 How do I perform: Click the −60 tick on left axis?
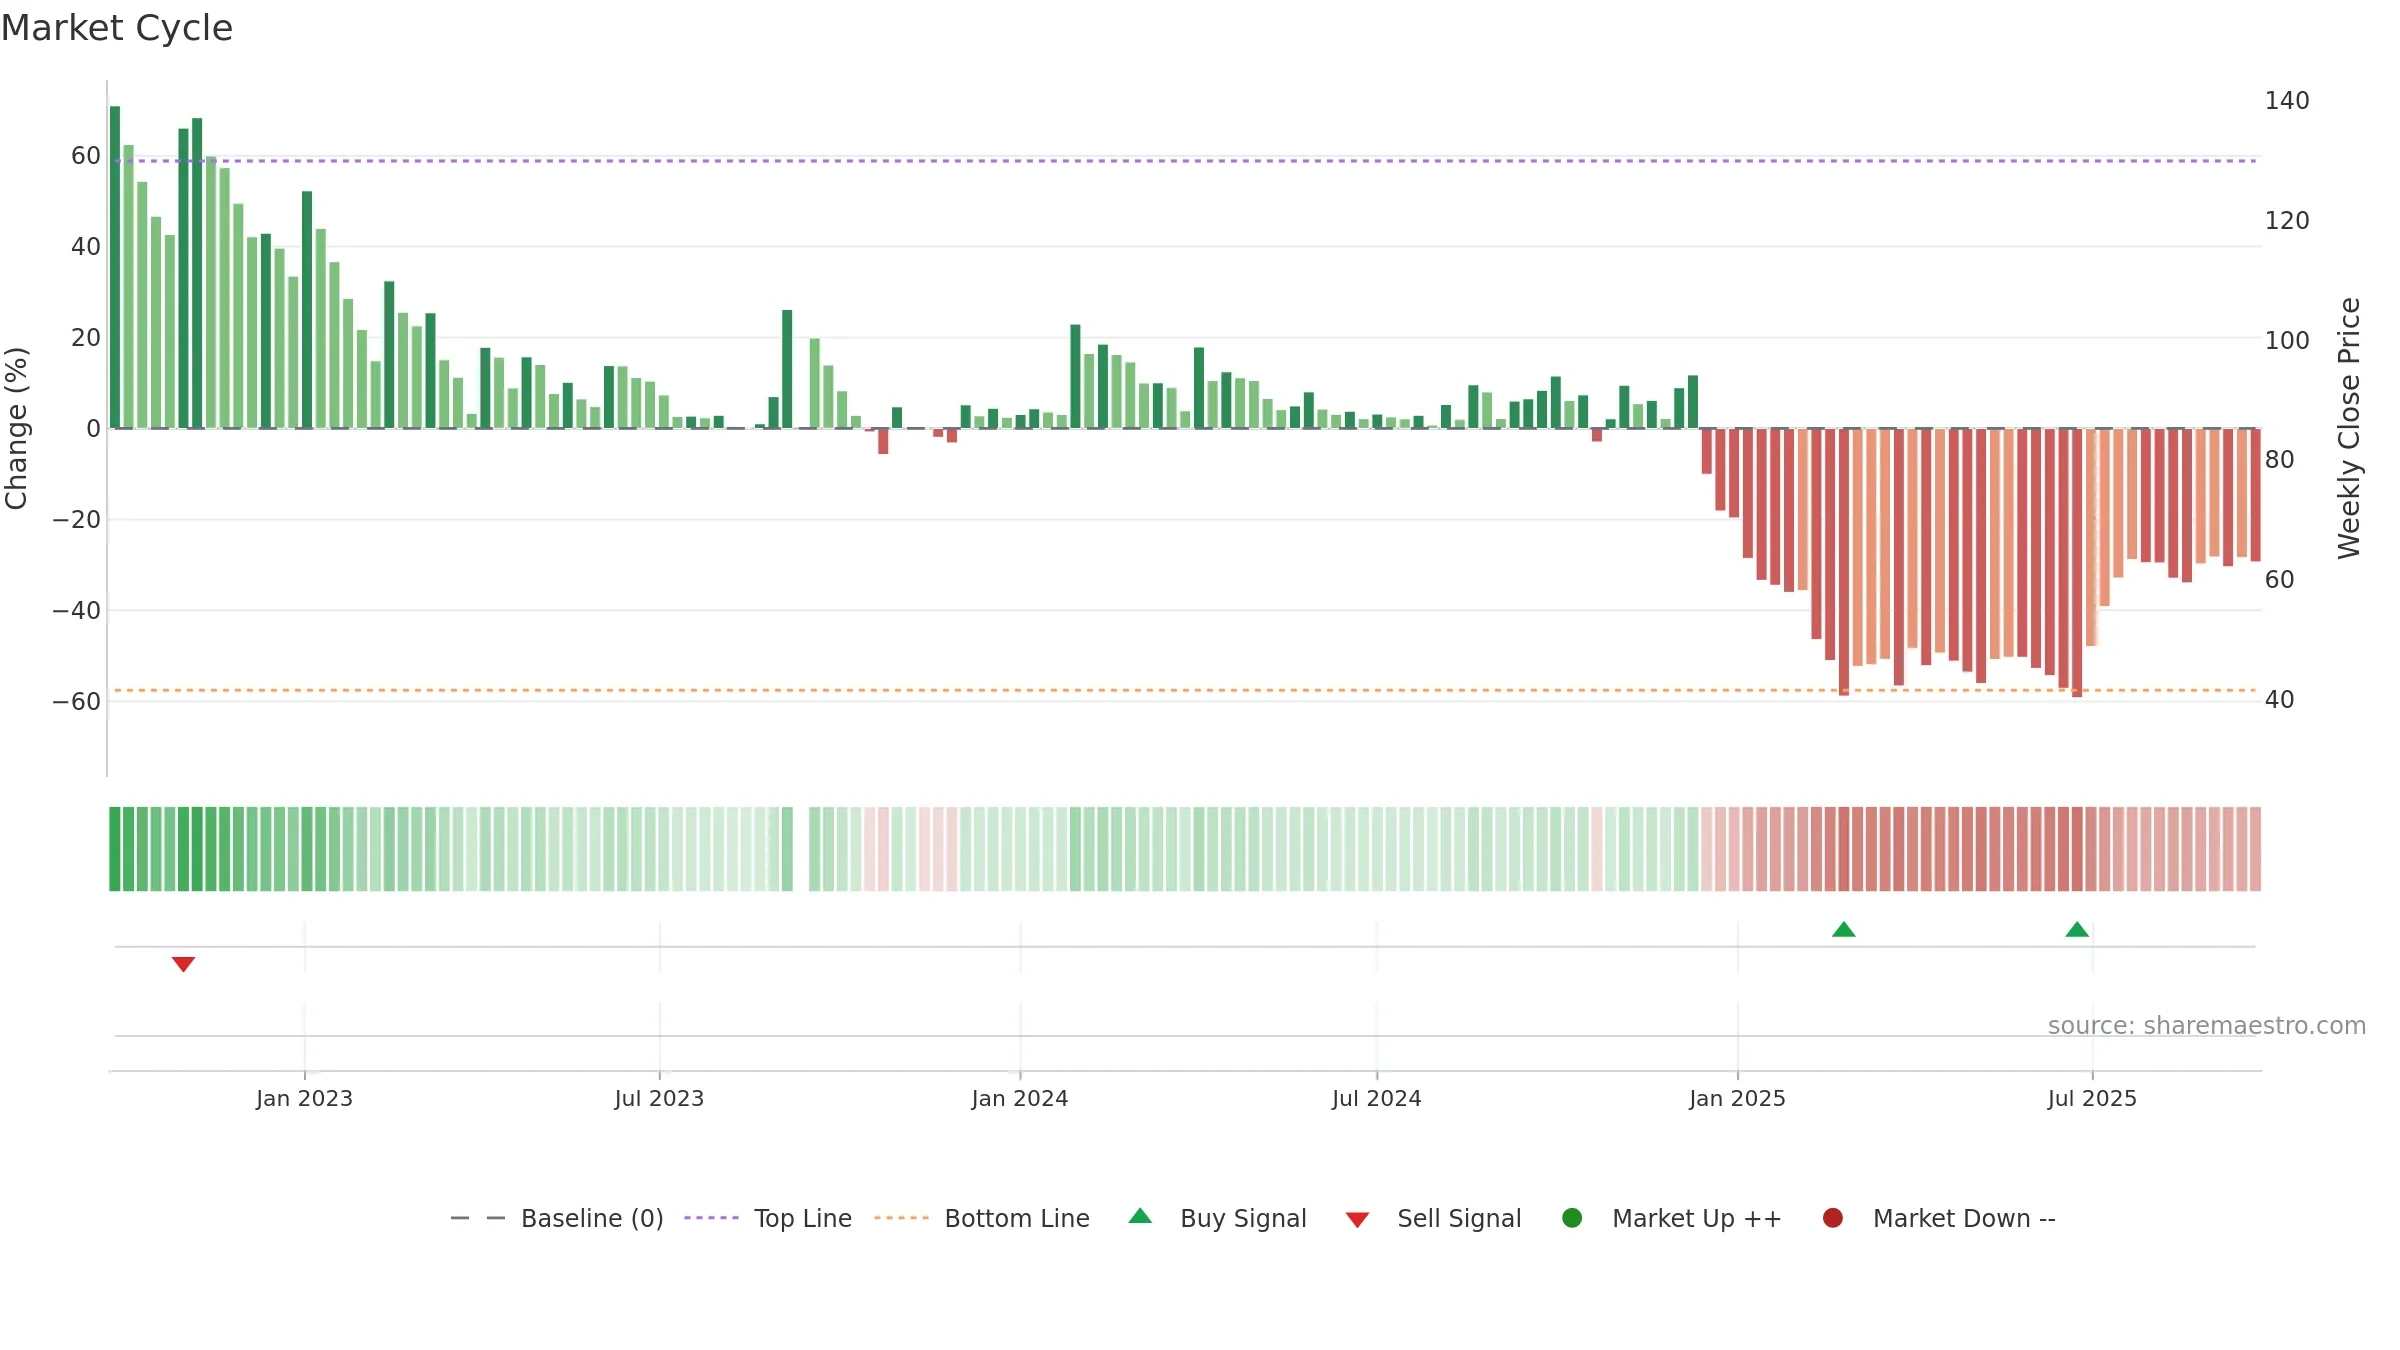click(x=77, y=702)
